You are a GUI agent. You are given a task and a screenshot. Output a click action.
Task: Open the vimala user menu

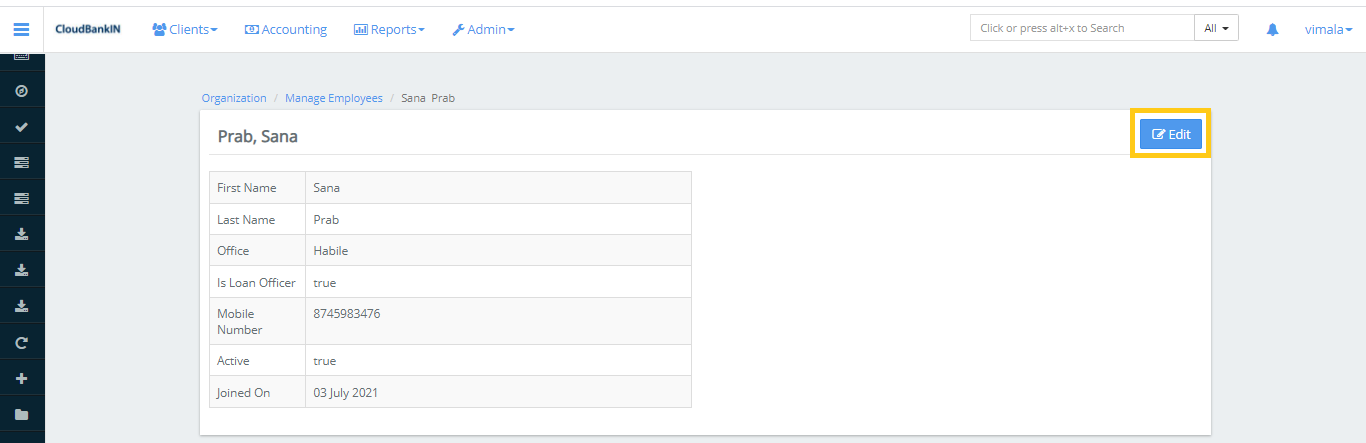tap(1328, 30)
